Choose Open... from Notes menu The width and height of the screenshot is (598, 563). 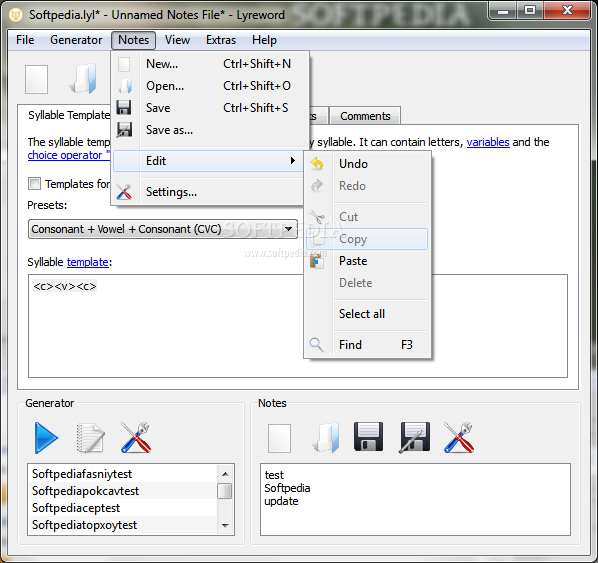point(209,86)
